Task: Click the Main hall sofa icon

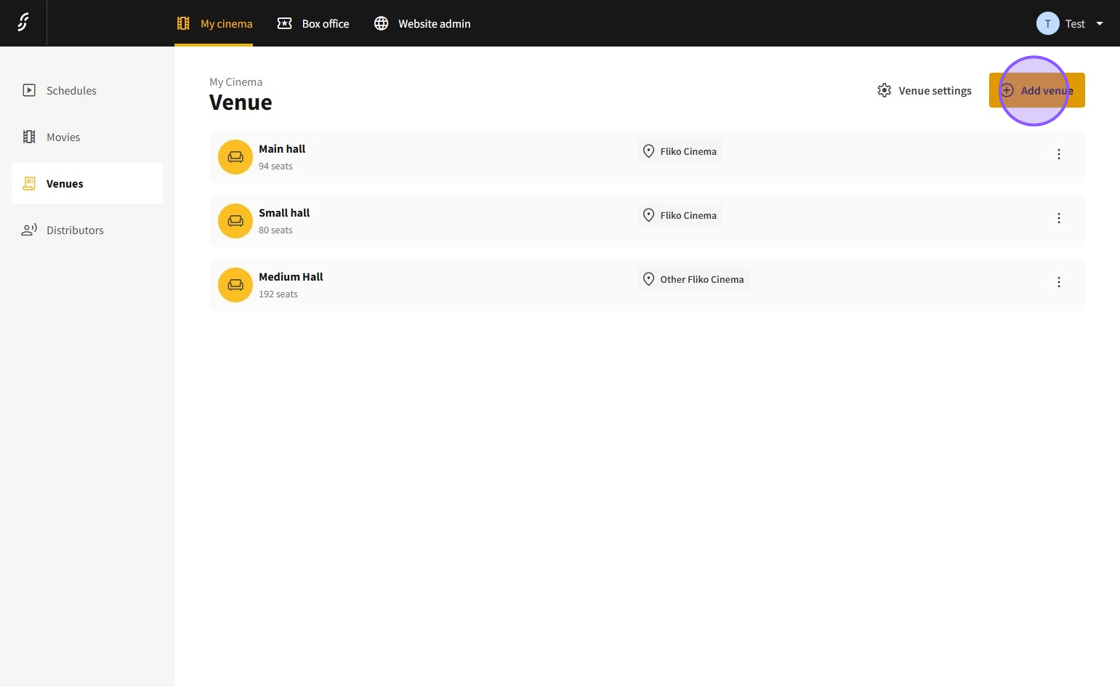Action: [x=235, y=157]
